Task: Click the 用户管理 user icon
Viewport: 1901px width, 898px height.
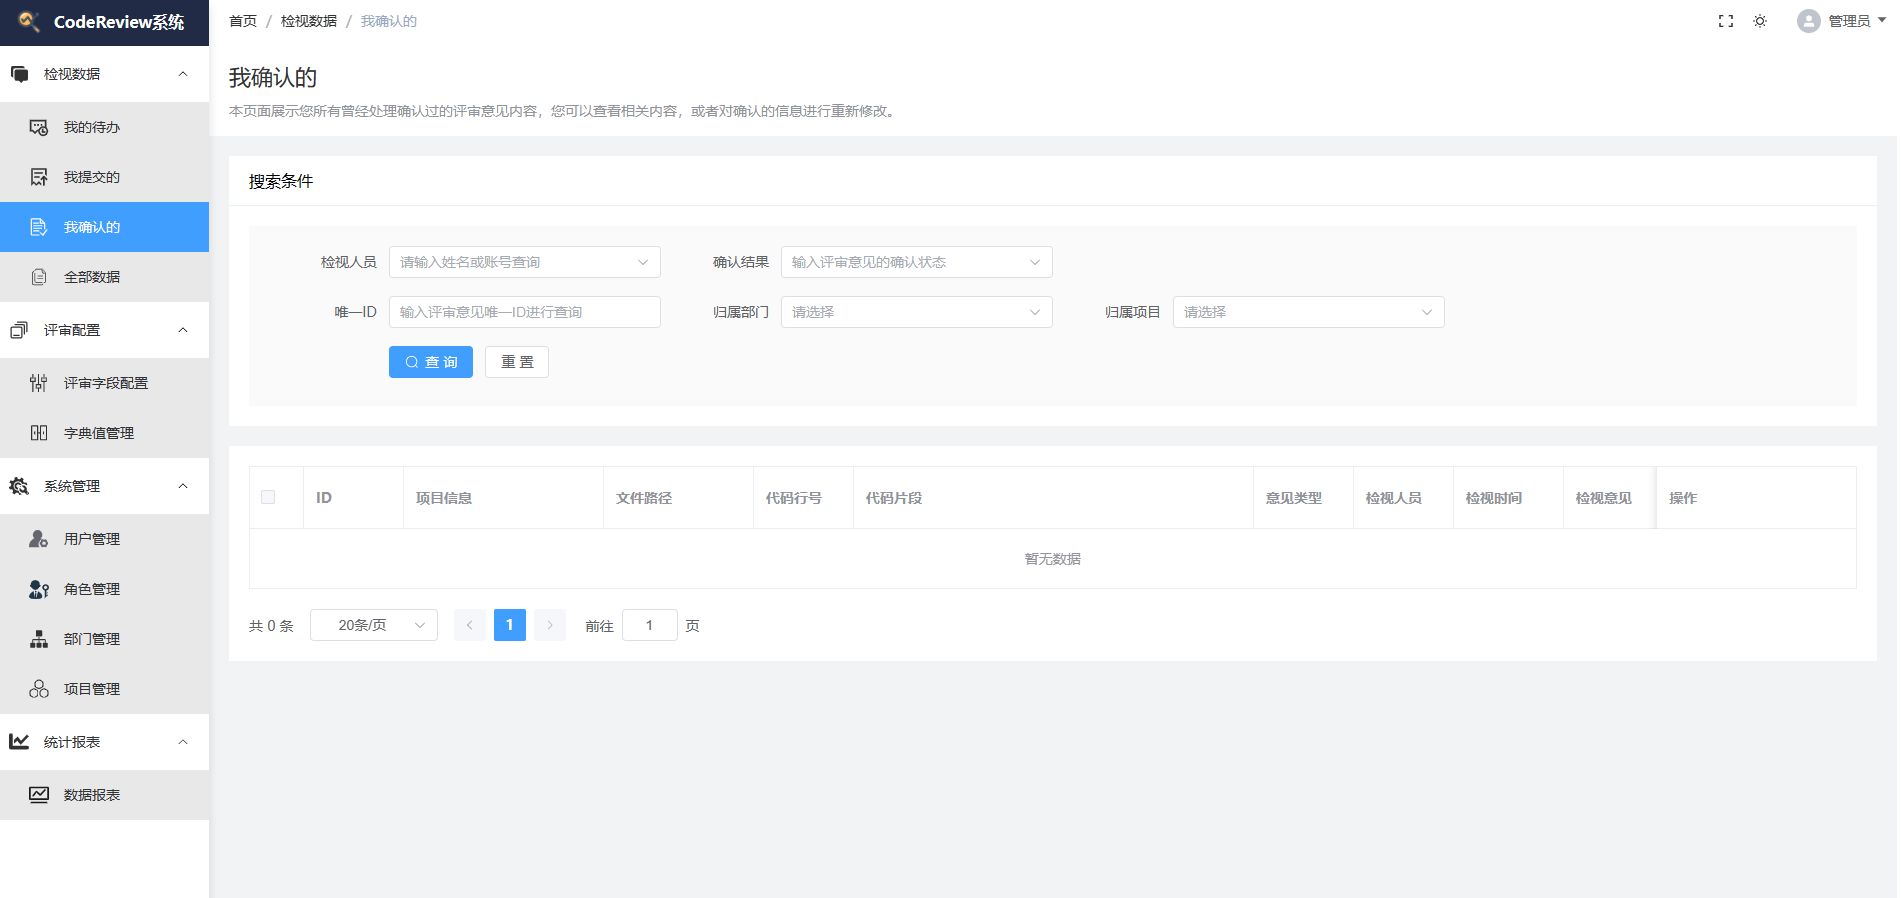Action: [x=39, y=539]
